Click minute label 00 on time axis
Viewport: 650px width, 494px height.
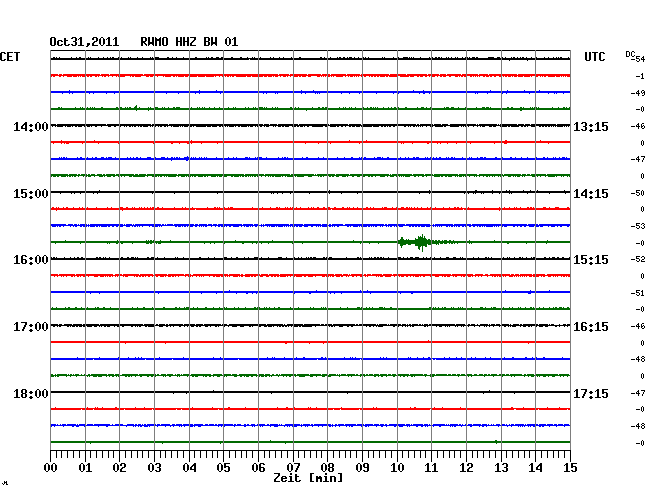pos(51,468)
